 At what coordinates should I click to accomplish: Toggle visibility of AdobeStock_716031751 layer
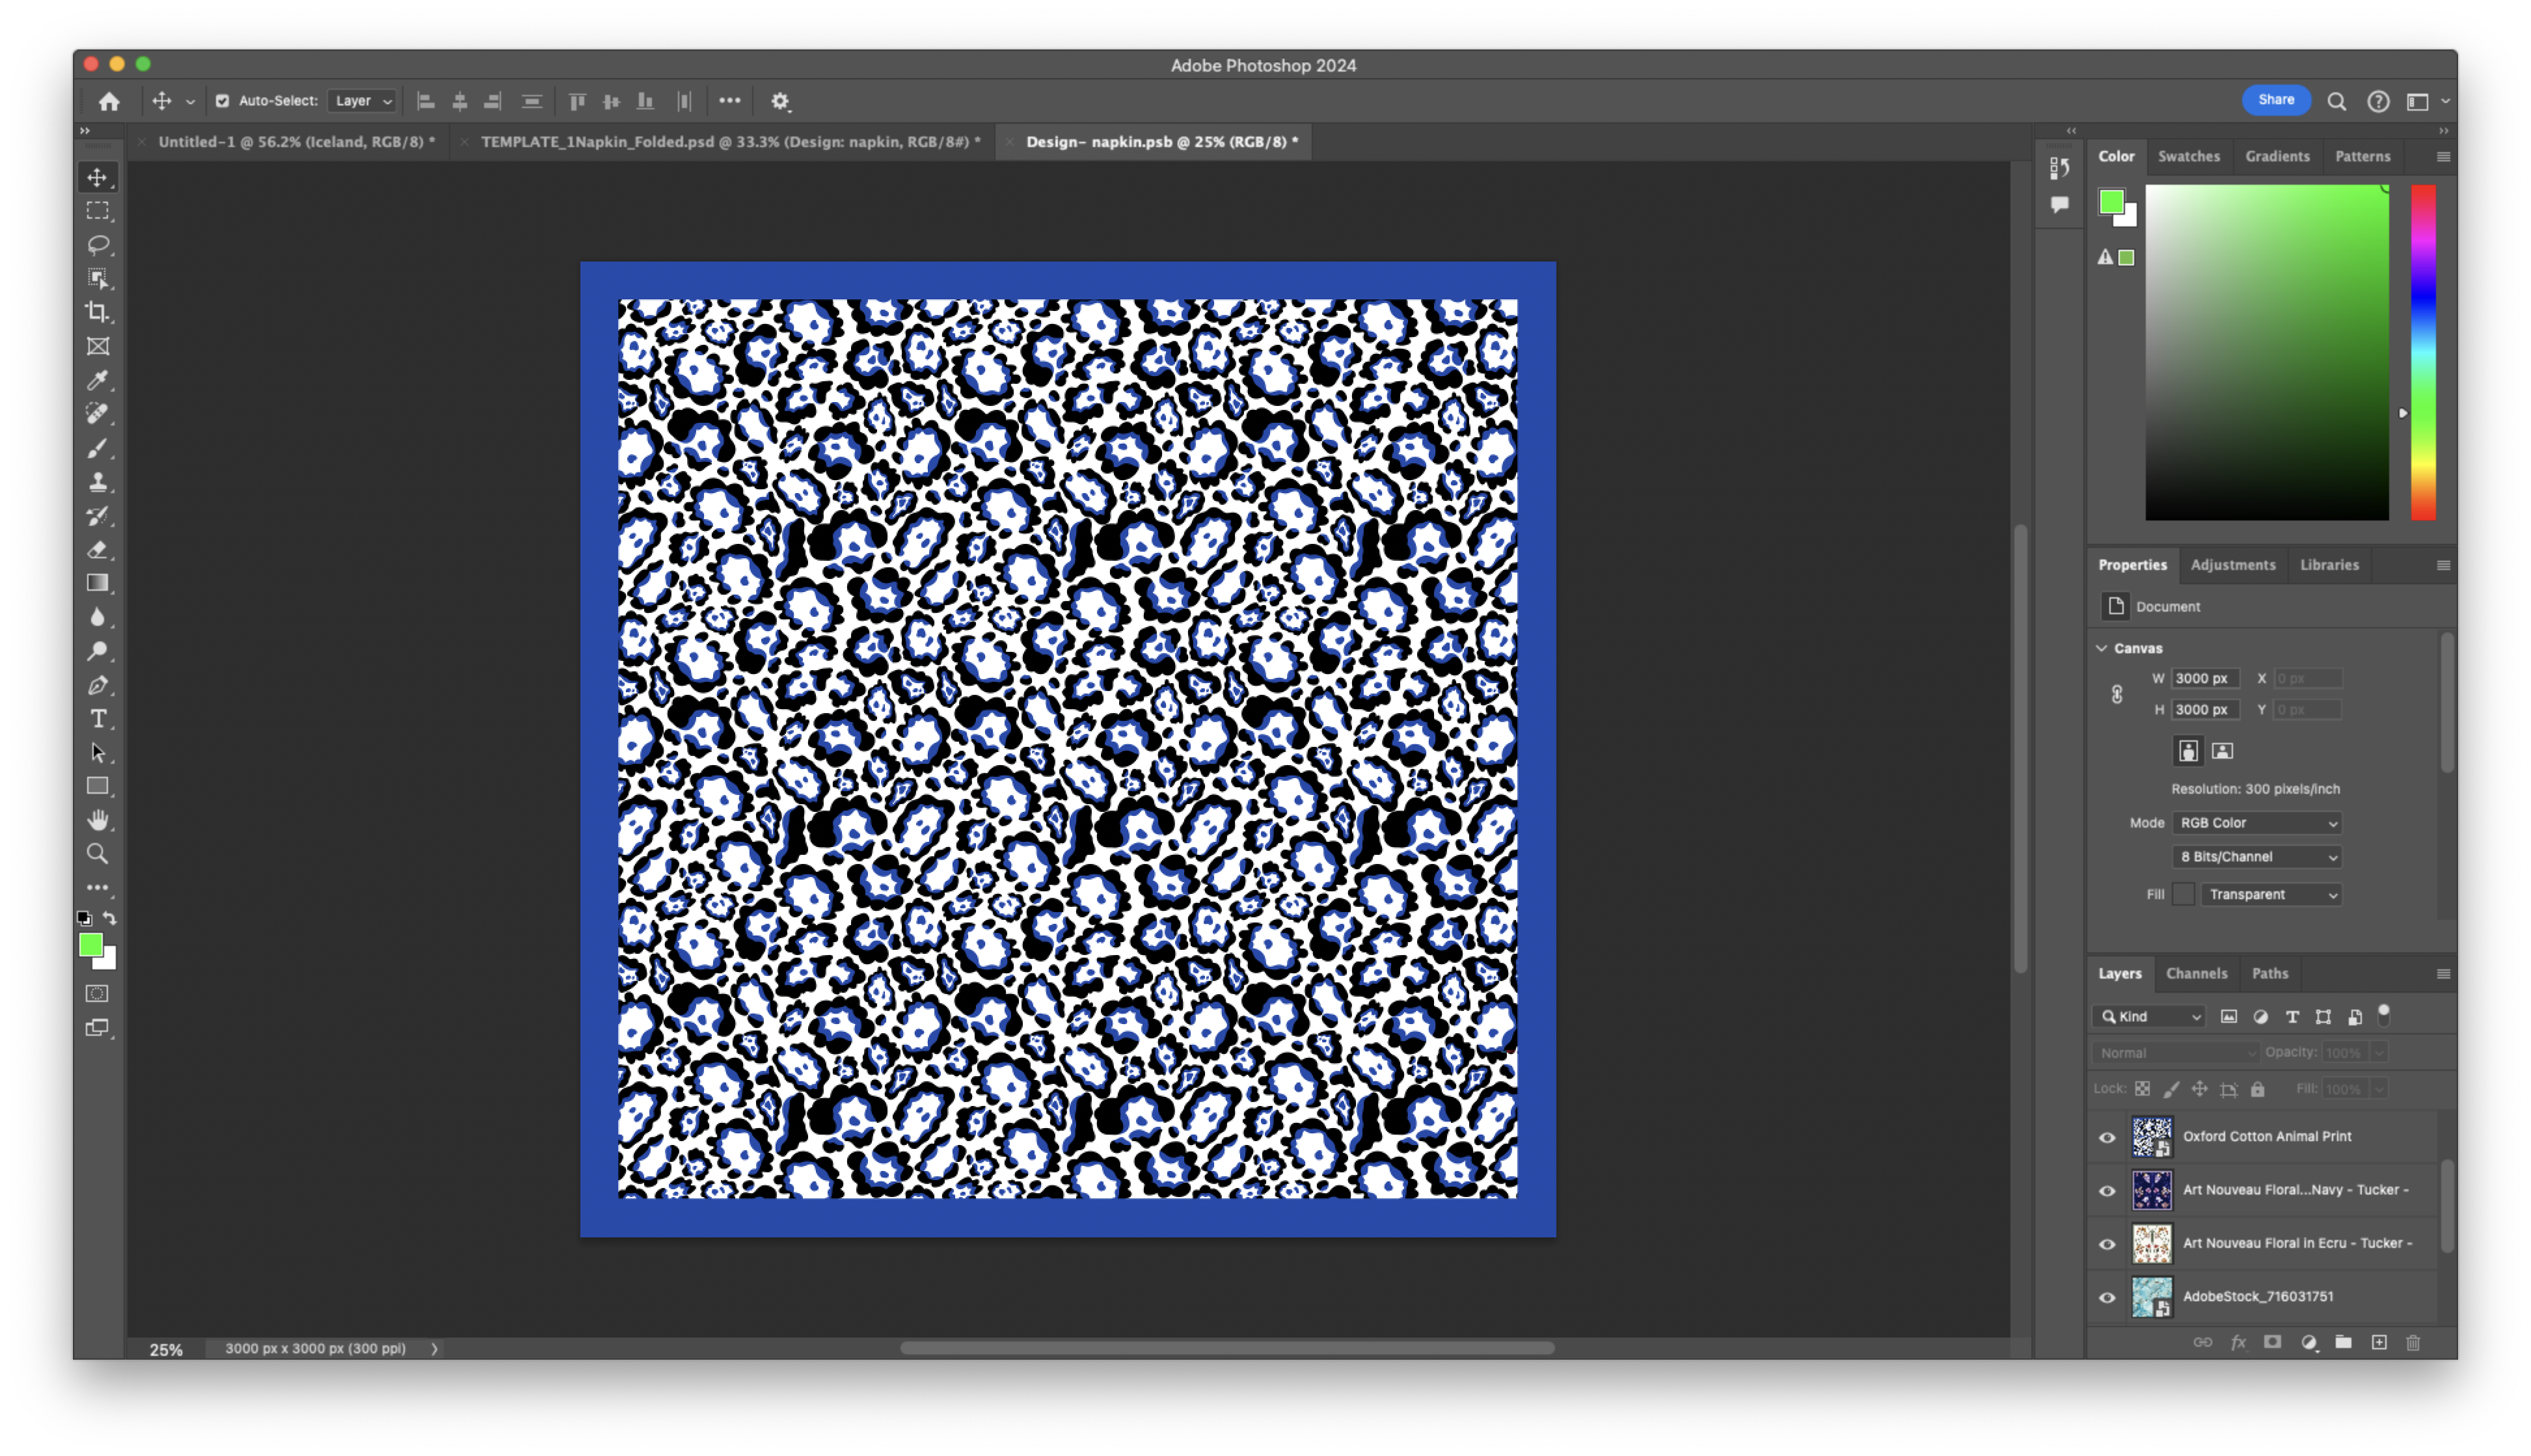pyautogui.click(x=2106, y=1297)
